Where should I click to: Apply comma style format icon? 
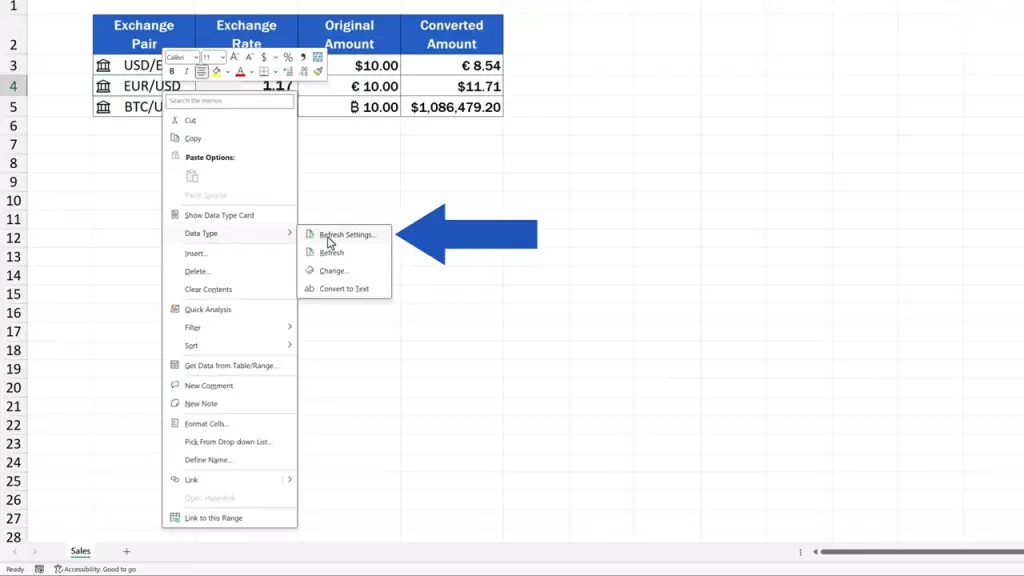[x=303, y=57]
